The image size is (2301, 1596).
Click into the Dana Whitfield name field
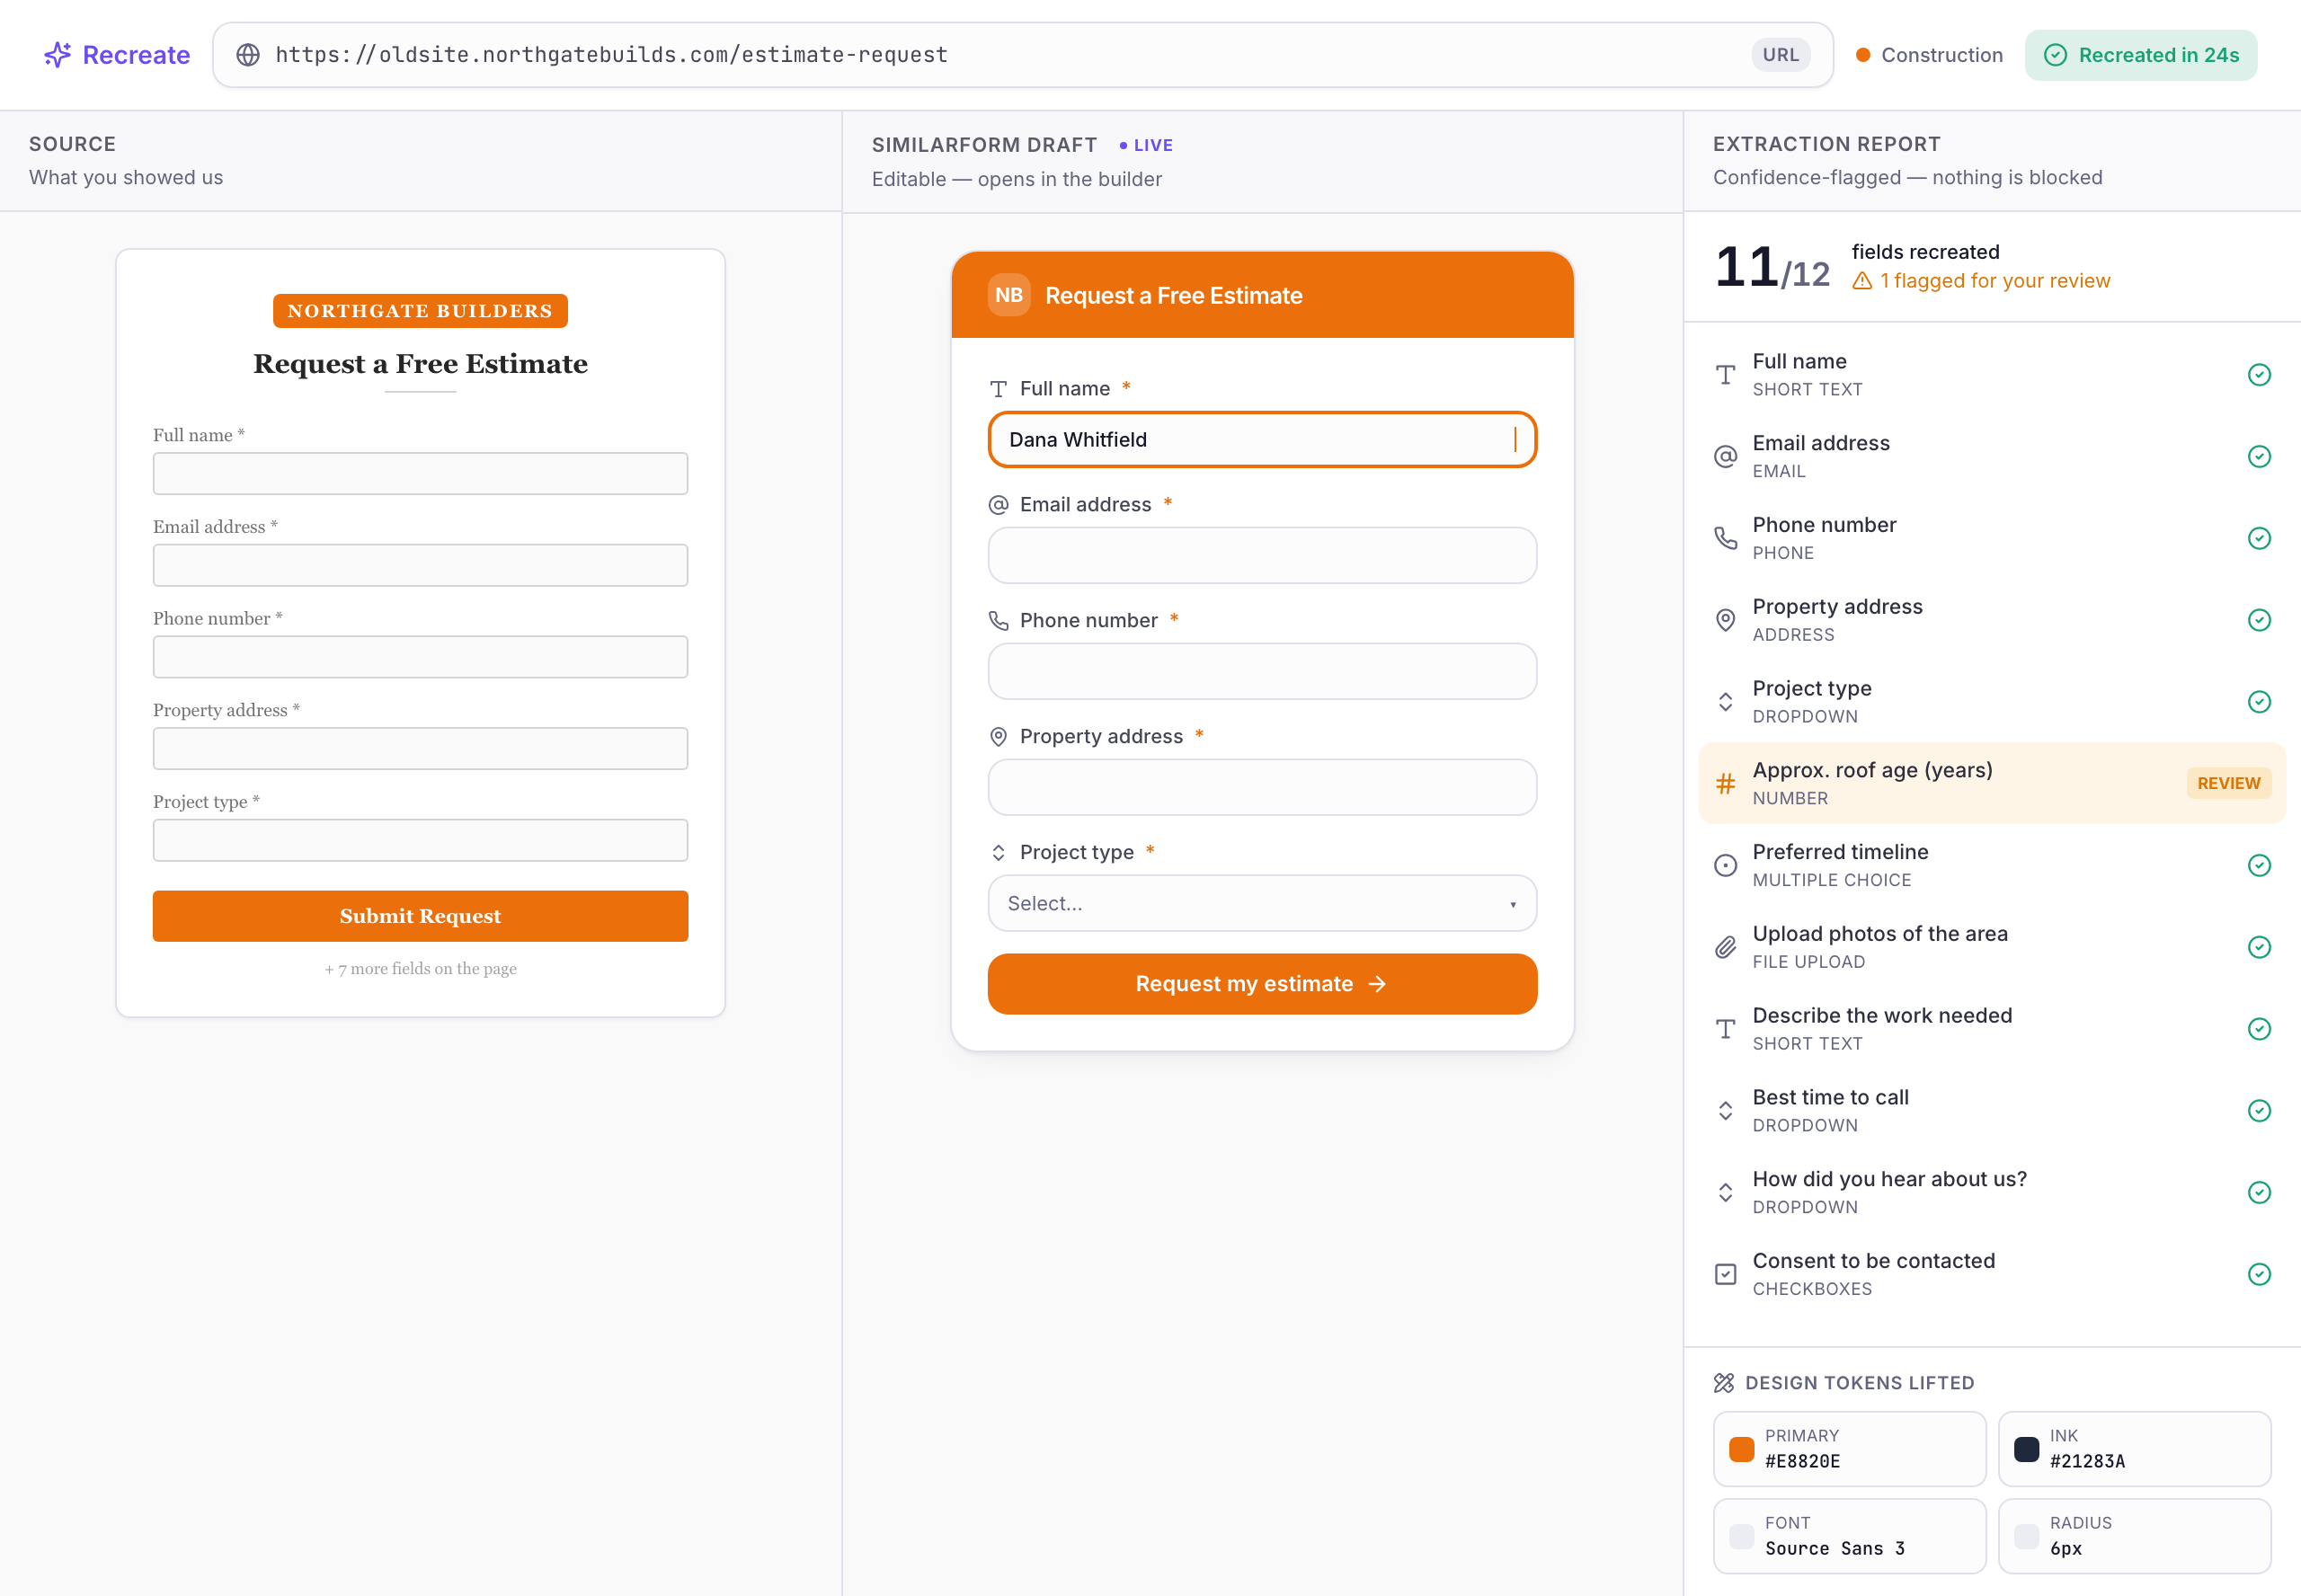pos(1262,439)
